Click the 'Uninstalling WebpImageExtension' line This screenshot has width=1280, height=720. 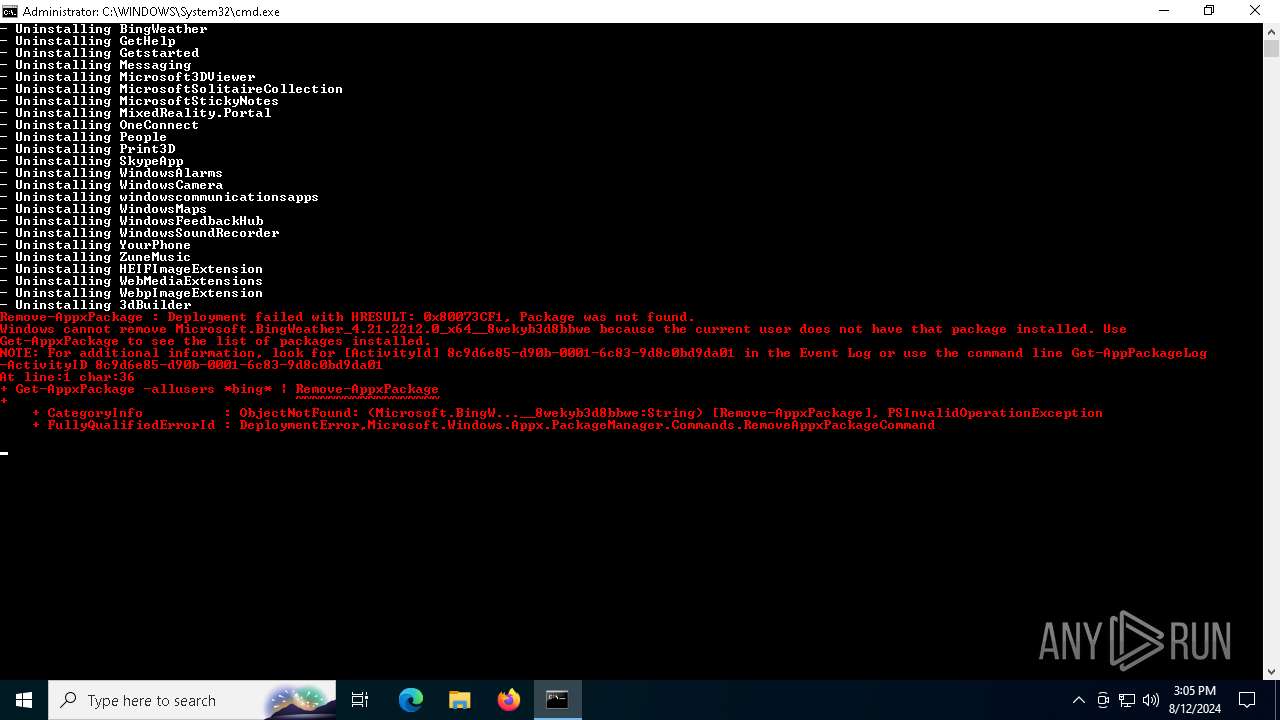coord(132,293)
